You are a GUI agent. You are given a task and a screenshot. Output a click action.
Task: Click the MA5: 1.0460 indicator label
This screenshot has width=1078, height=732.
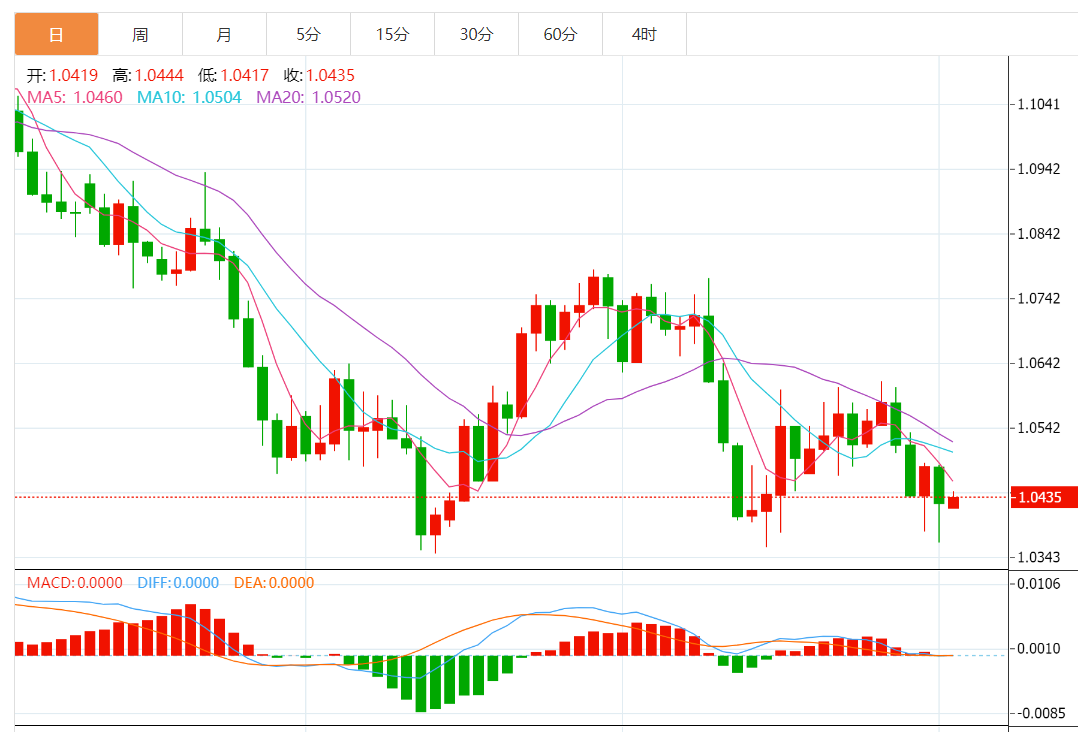pyautogui.click(x=74, y=97)
